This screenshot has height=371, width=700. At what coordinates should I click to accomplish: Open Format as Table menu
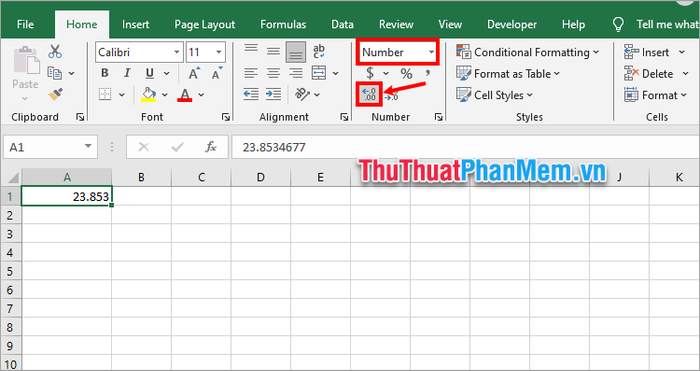(x=508, y=73)
